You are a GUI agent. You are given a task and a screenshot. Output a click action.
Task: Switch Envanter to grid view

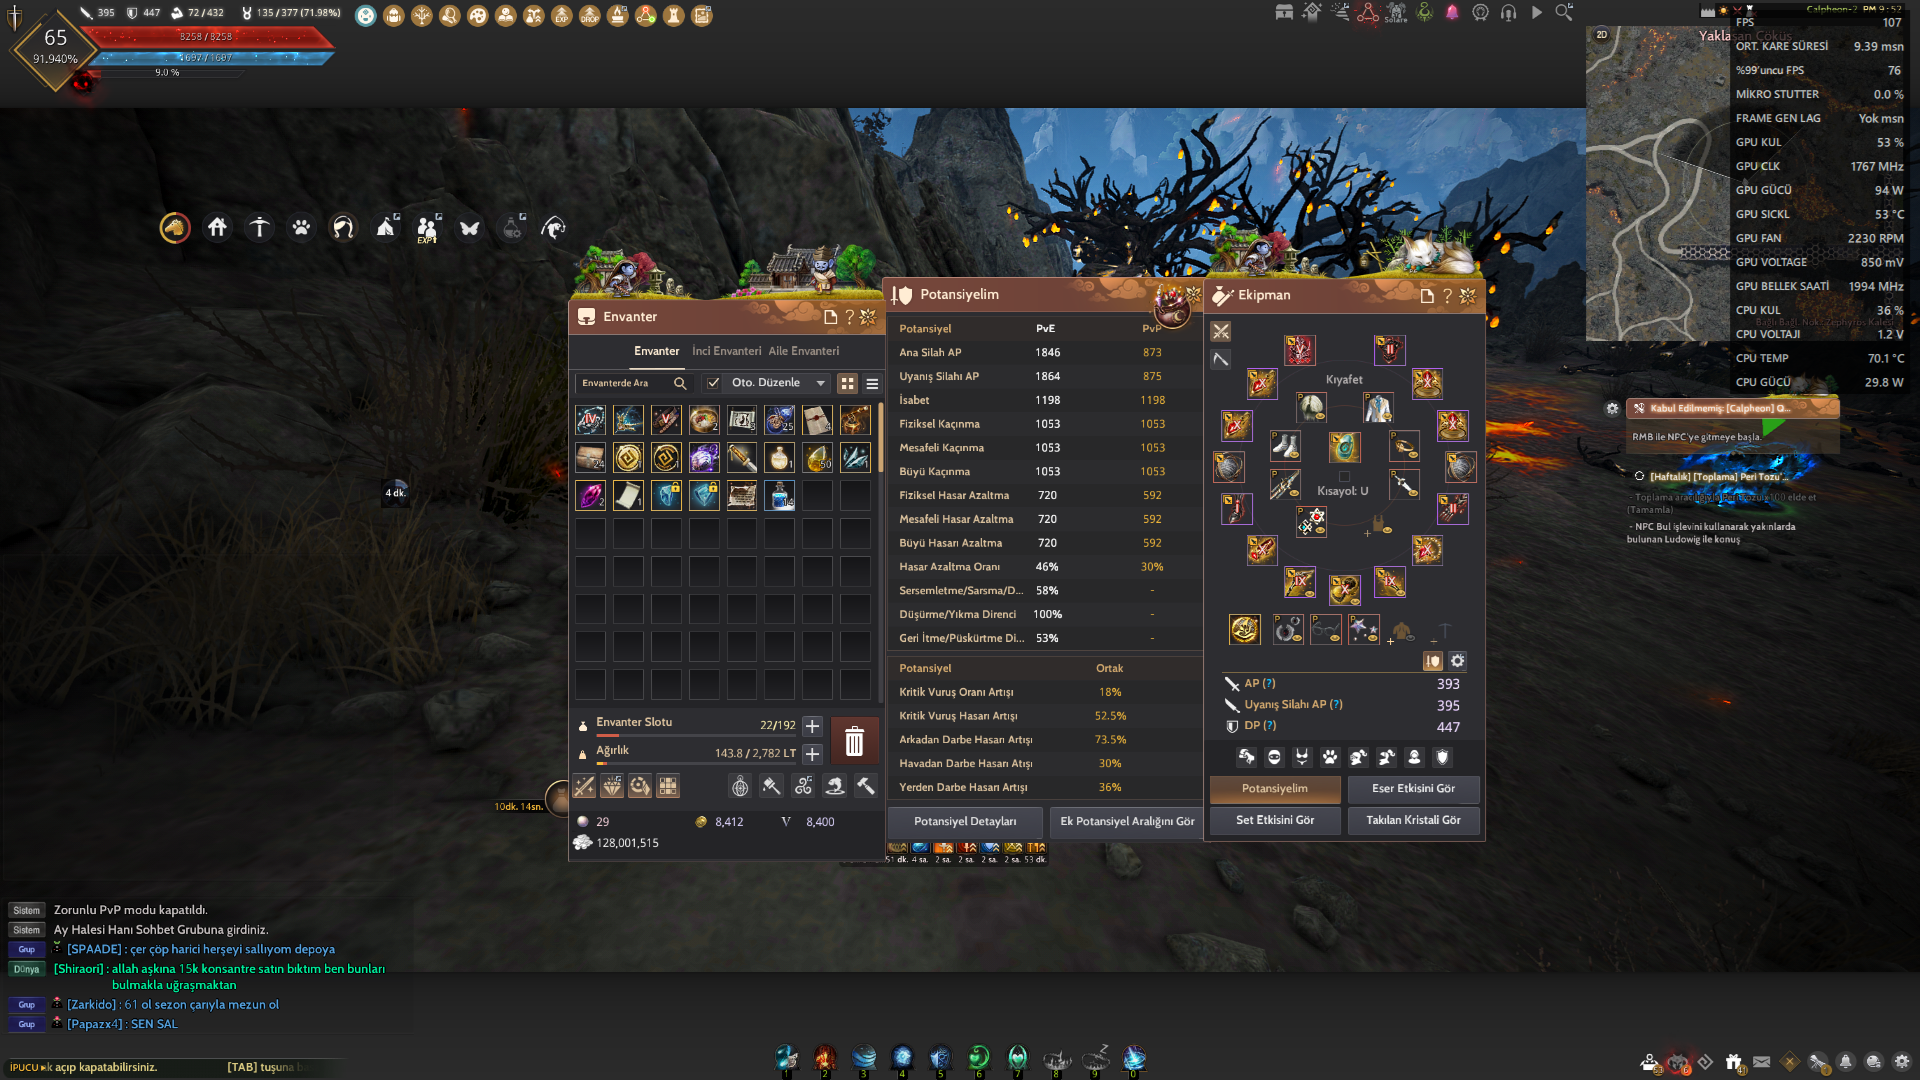[x=847, y=383]
